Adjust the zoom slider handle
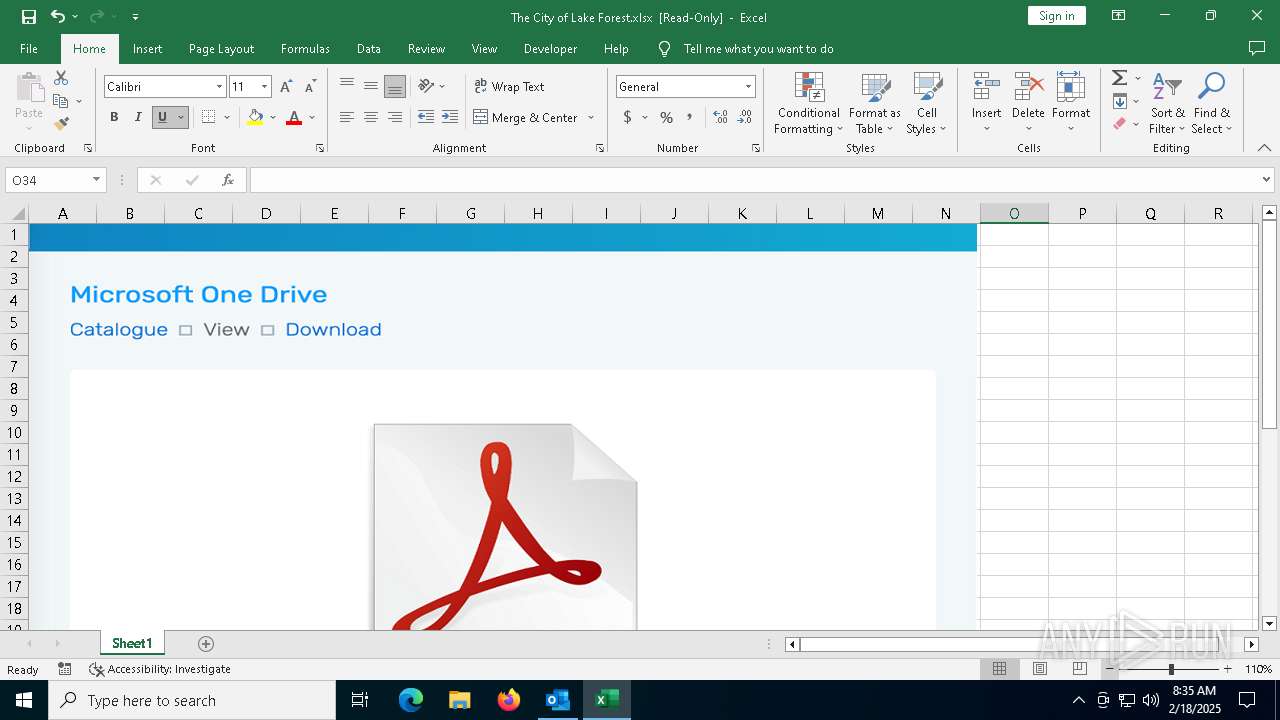The image size is (1280, 720). click(x=1171, y=669)
